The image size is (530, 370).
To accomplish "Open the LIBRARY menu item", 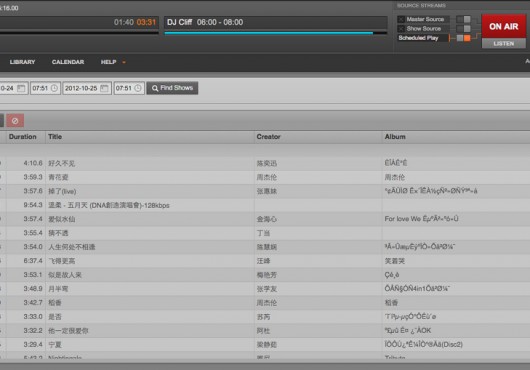I will (22, 62).
